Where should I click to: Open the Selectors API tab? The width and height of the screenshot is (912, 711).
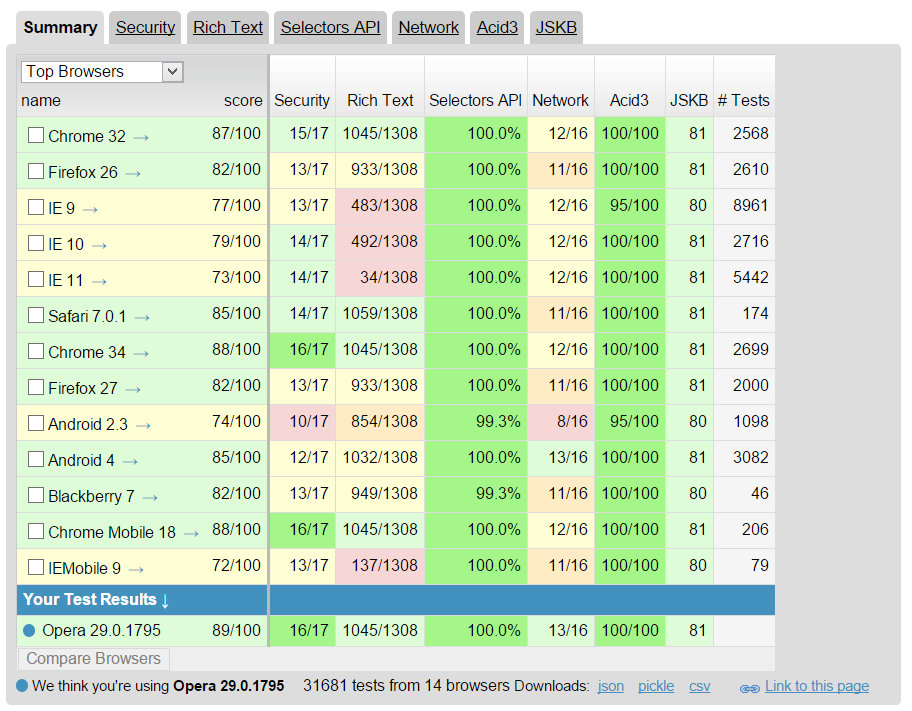pos(330,28)
